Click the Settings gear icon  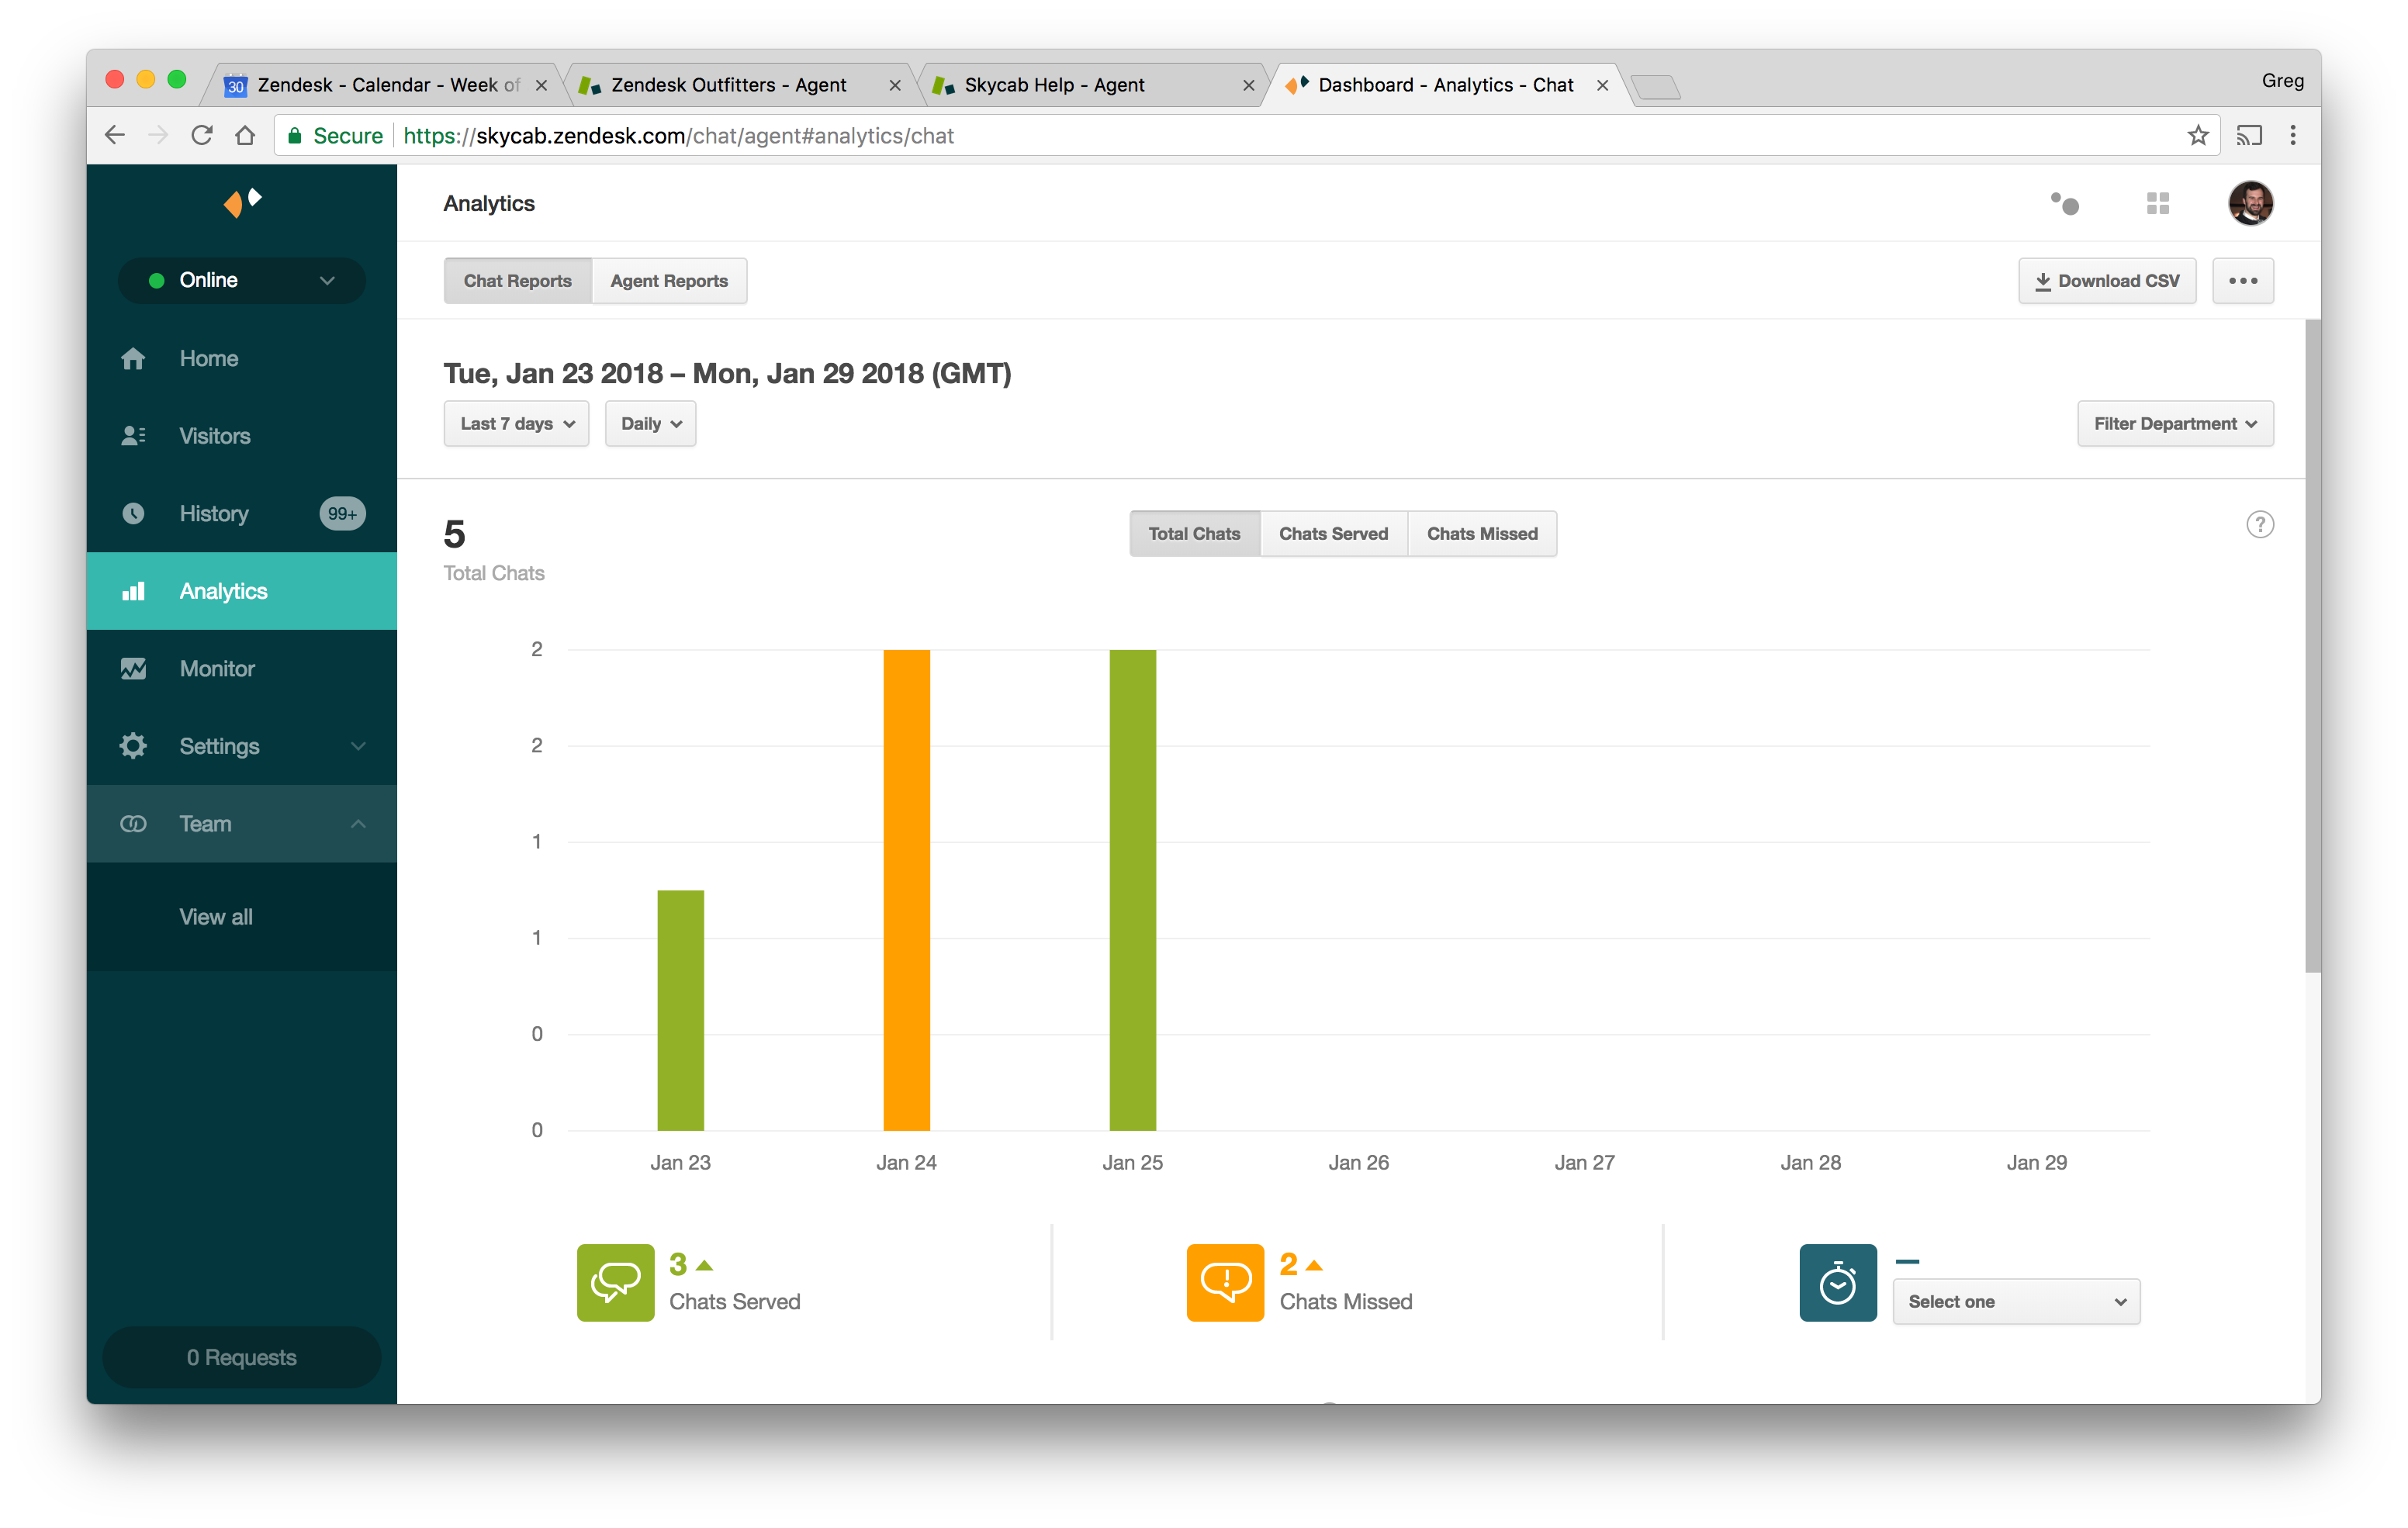133,746
